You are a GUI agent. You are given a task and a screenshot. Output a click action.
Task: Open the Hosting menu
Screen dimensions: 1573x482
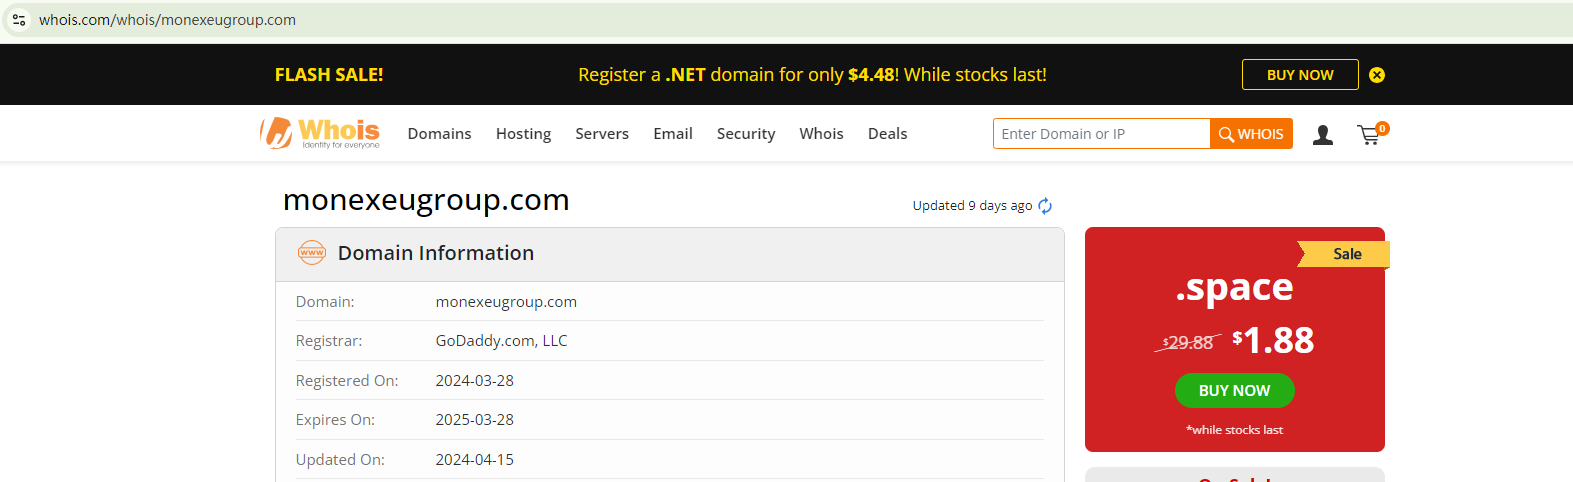point(523,134)
